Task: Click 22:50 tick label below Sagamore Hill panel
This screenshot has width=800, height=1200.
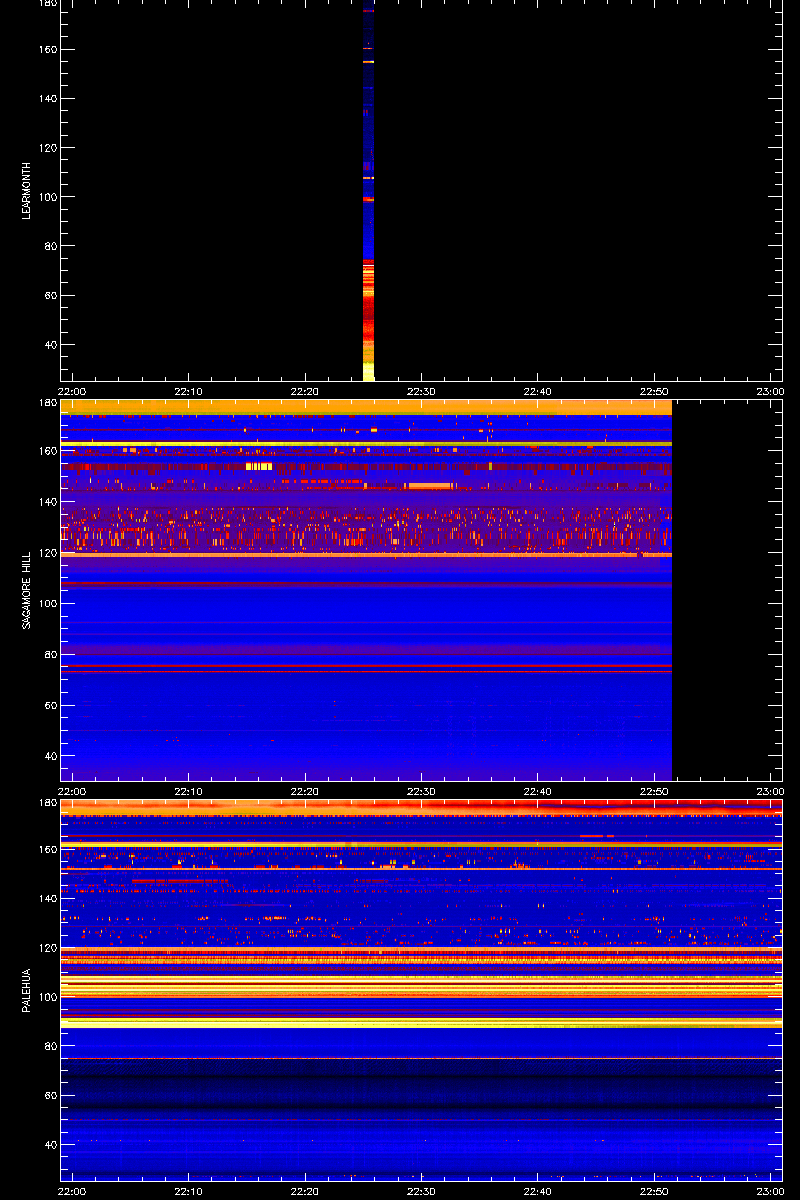Action: tap(654, 791)
